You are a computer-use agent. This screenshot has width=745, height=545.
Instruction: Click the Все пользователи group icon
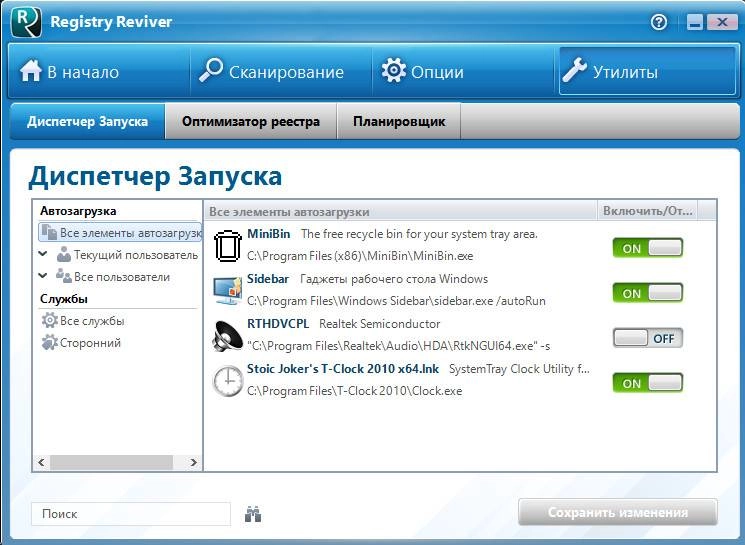click(64, 276)
